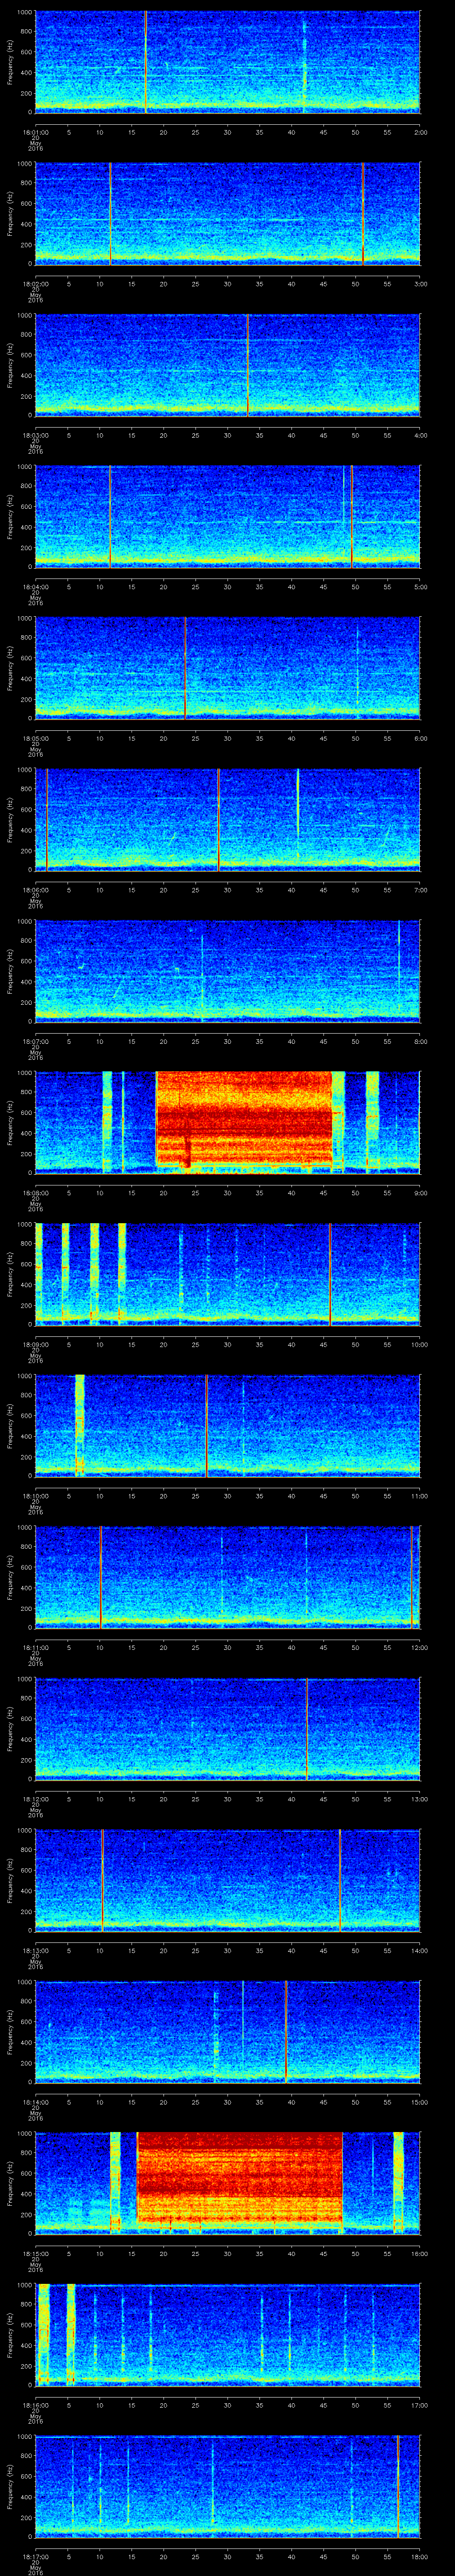Click the red vertical line in the 18:03:00 spectrogram

tap(248, 364)
